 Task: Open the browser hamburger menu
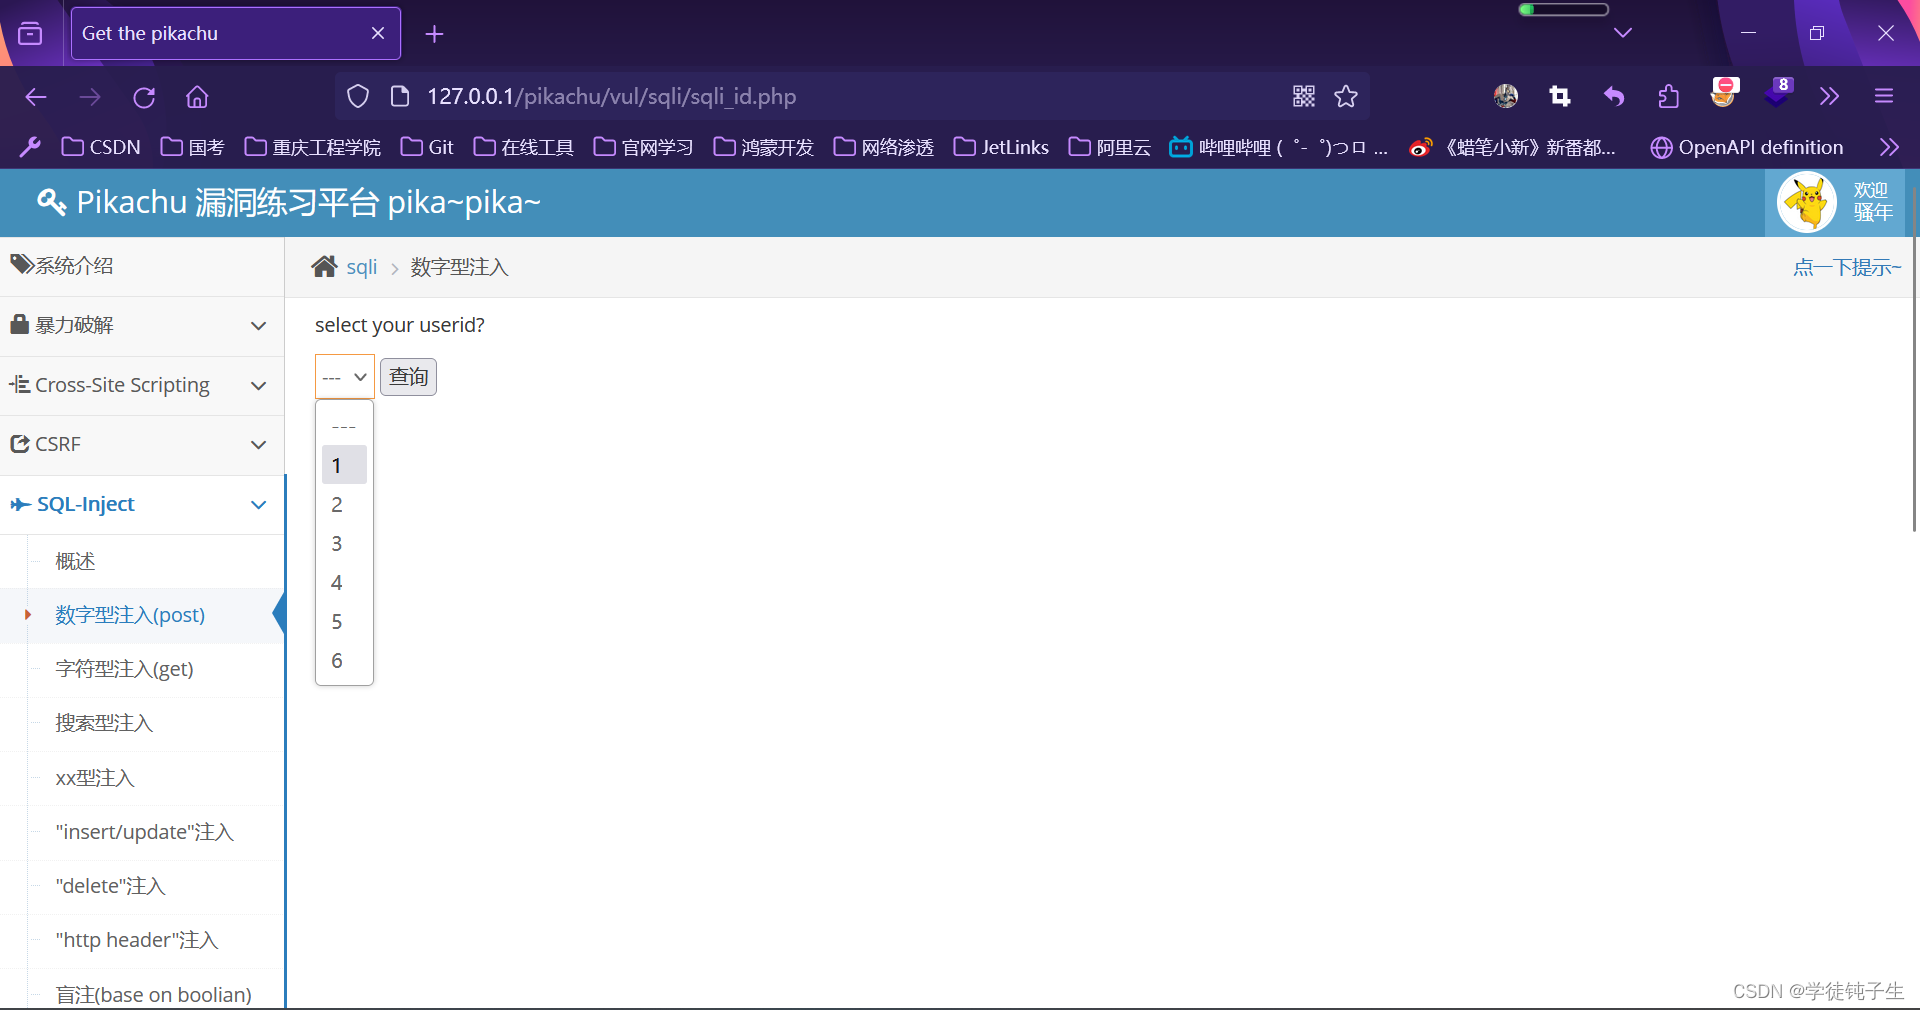click(1884, 96)
